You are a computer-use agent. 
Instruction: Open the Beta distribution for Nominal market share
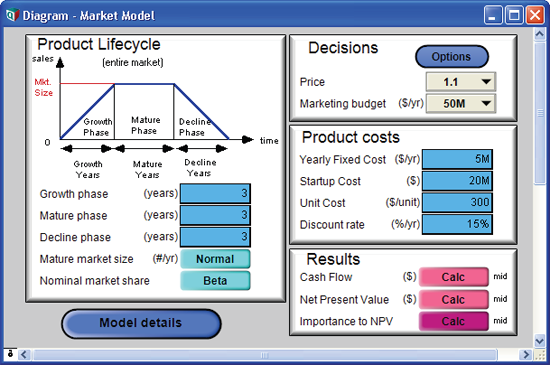[215, 280]
